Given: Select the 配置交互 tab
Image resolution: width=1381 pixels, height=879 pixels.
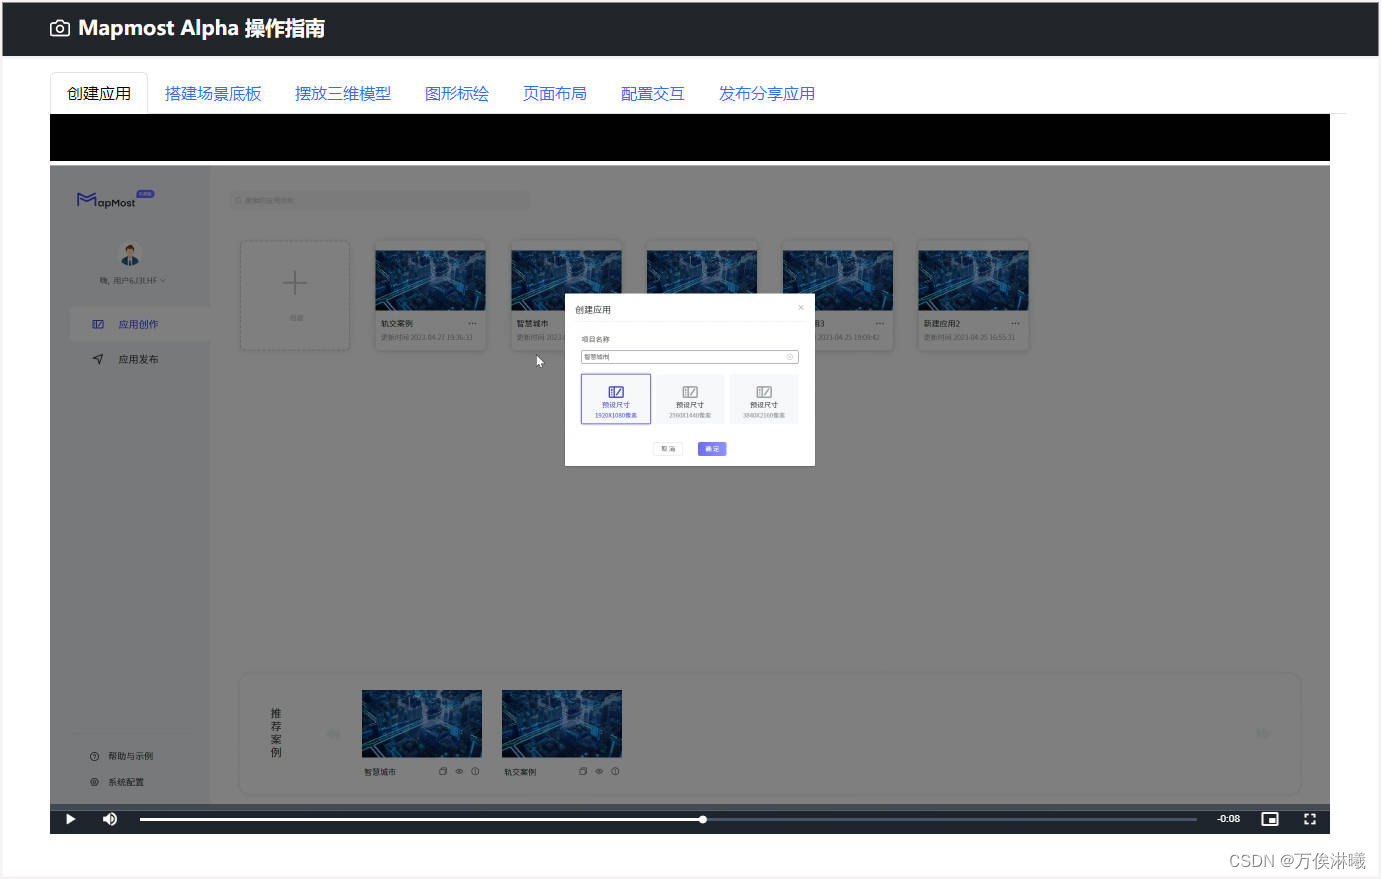Looking at the screenshot, I should (x=653, y=93).
